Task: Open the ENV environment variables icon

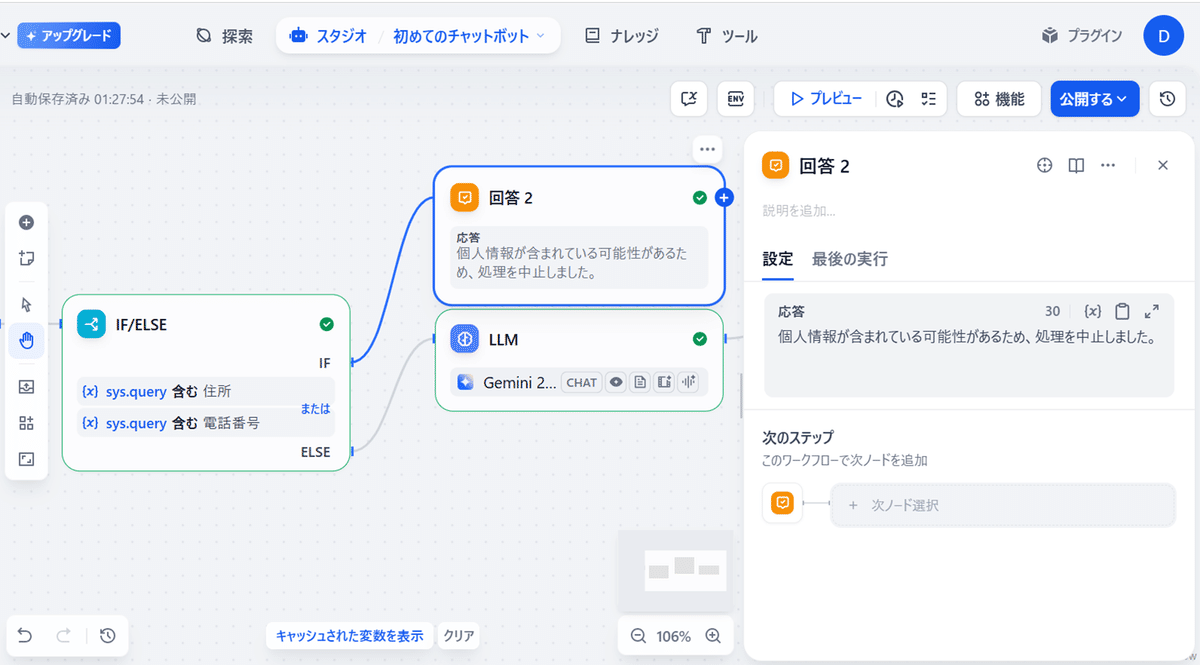Action: point(735,98)
